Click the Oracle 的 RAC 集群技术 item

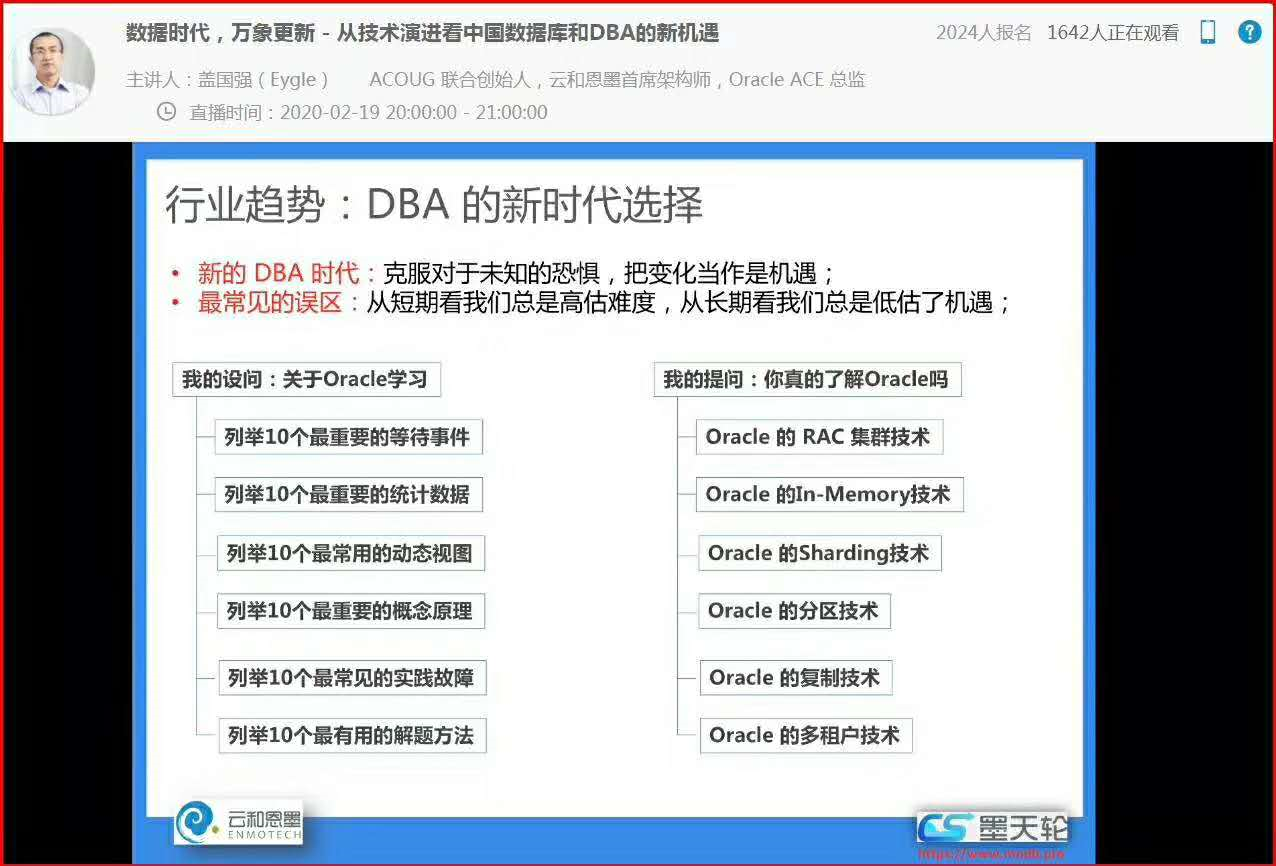[x=819, y=436]
